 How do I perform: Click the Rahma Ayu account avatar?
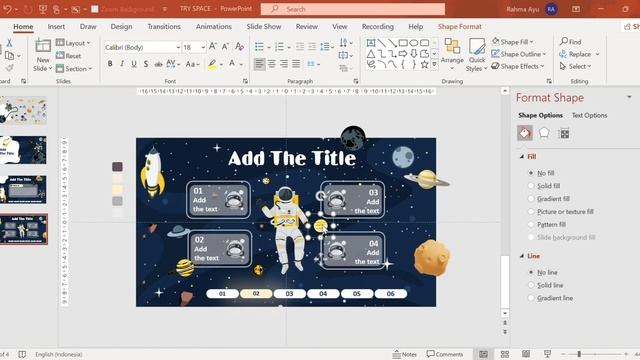(551, 9)
